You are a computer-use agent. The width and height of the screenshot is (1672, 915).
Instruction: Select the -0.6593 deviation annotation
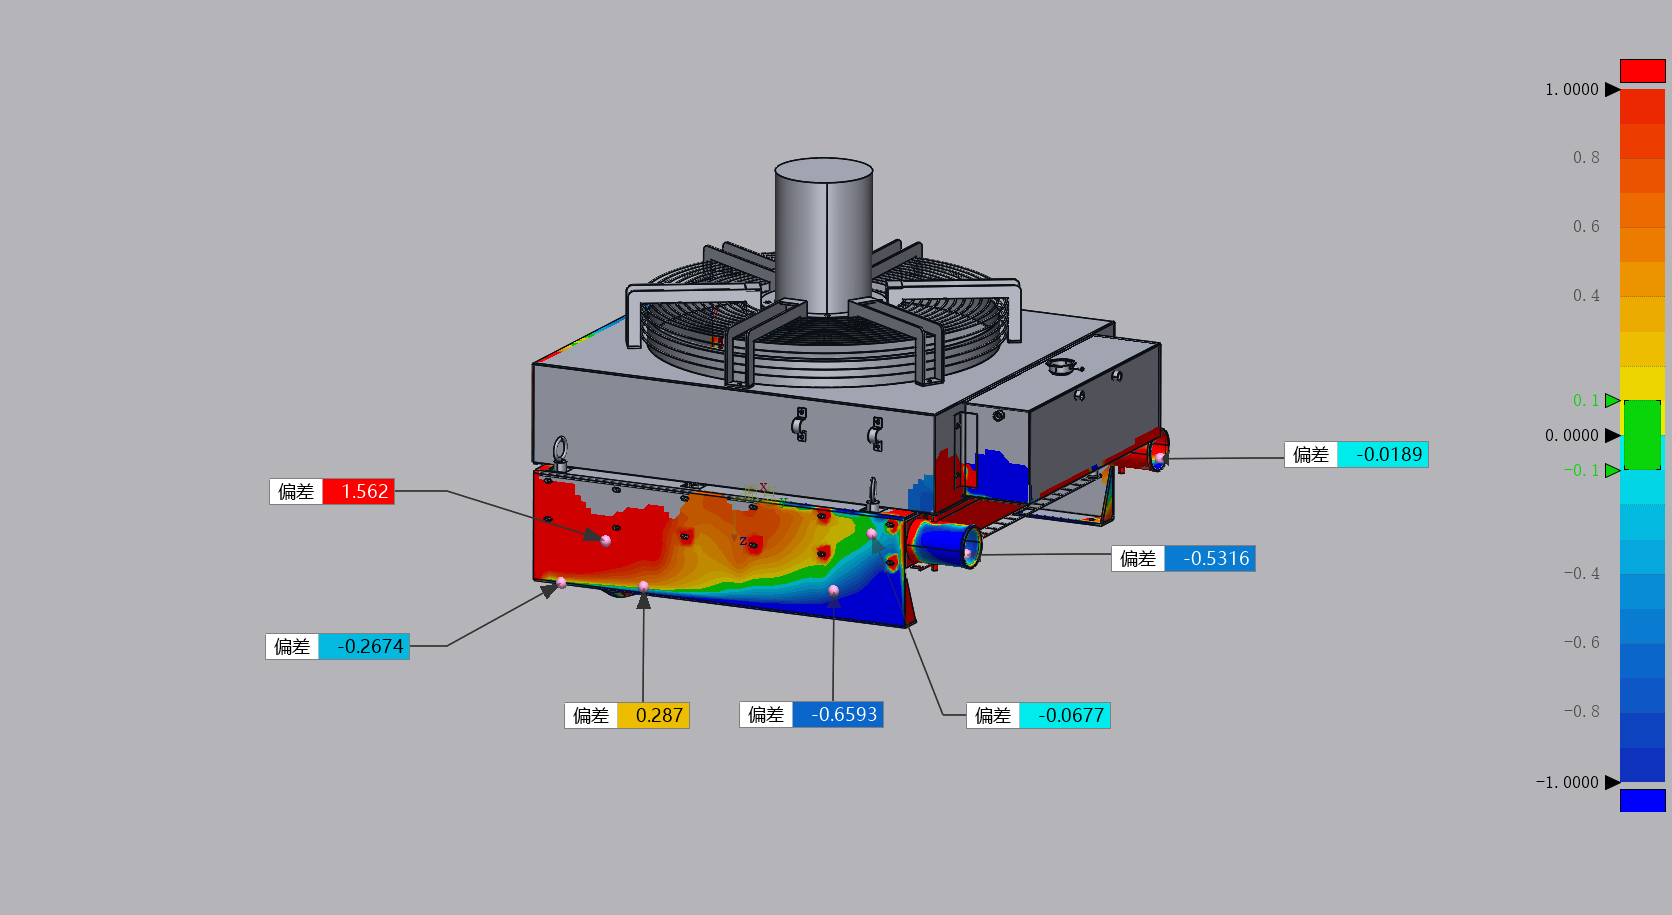811,715
